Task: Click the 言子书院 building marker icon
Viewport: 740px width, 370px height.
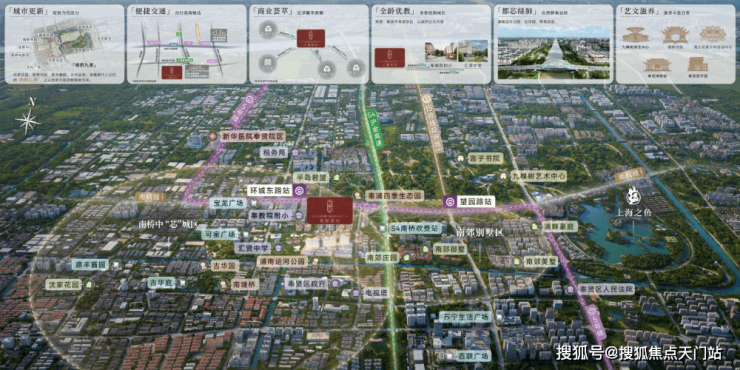Action: coord(460,159)
